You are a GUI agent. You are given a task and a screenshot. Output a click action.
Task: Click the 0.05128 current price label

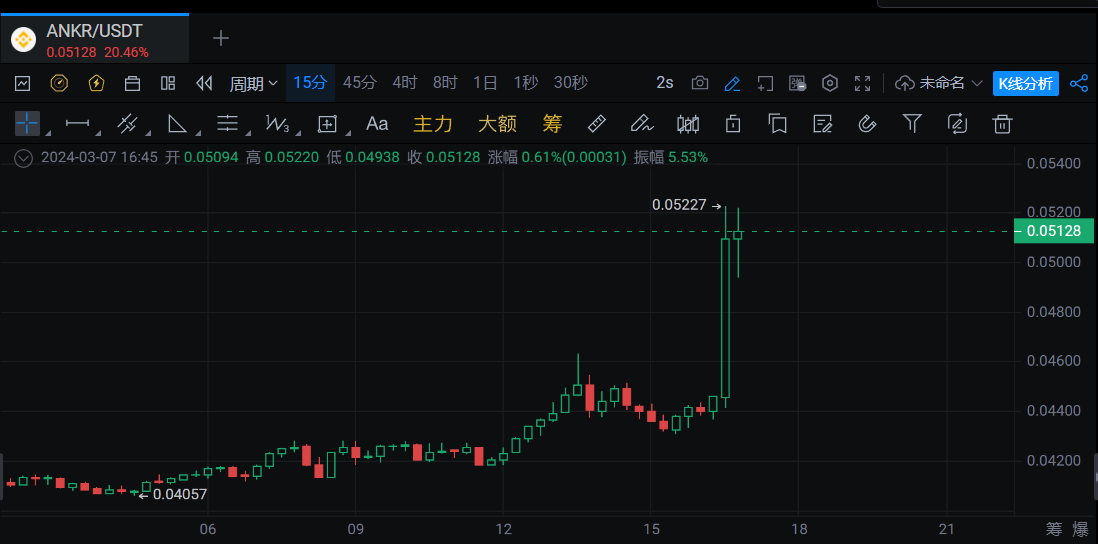[x=1054, y=231]
